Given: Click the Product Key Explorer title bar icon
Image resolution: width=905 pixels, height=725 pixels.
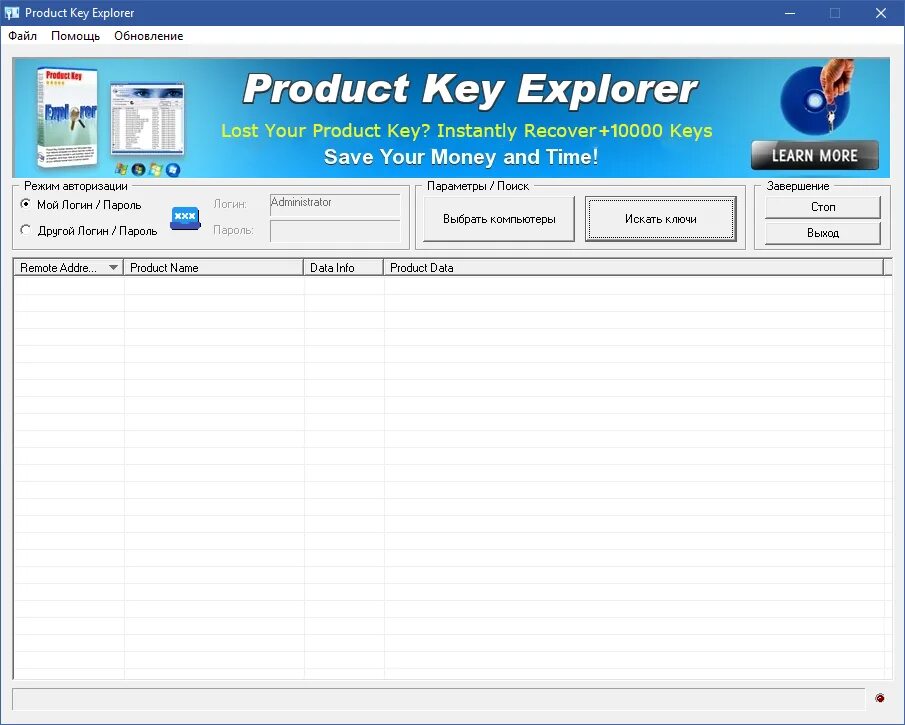Looking at the screenshot, I should pyautogui.click(x=10, y=12).
